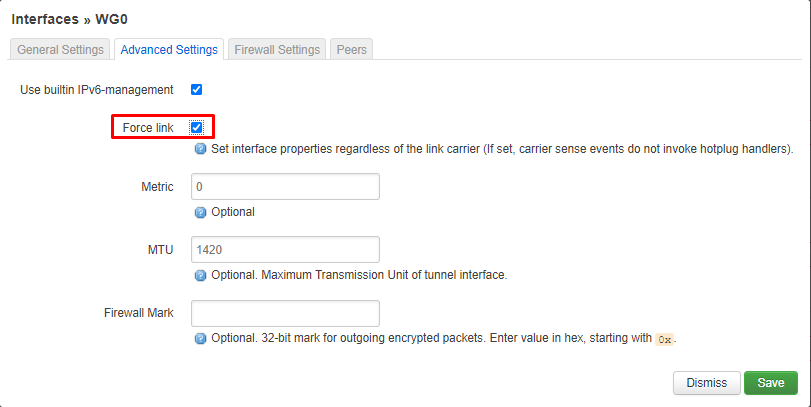This screenshot has width=811, height=407.
Task: Click help icon under Metric field
Action: [200, 212]
